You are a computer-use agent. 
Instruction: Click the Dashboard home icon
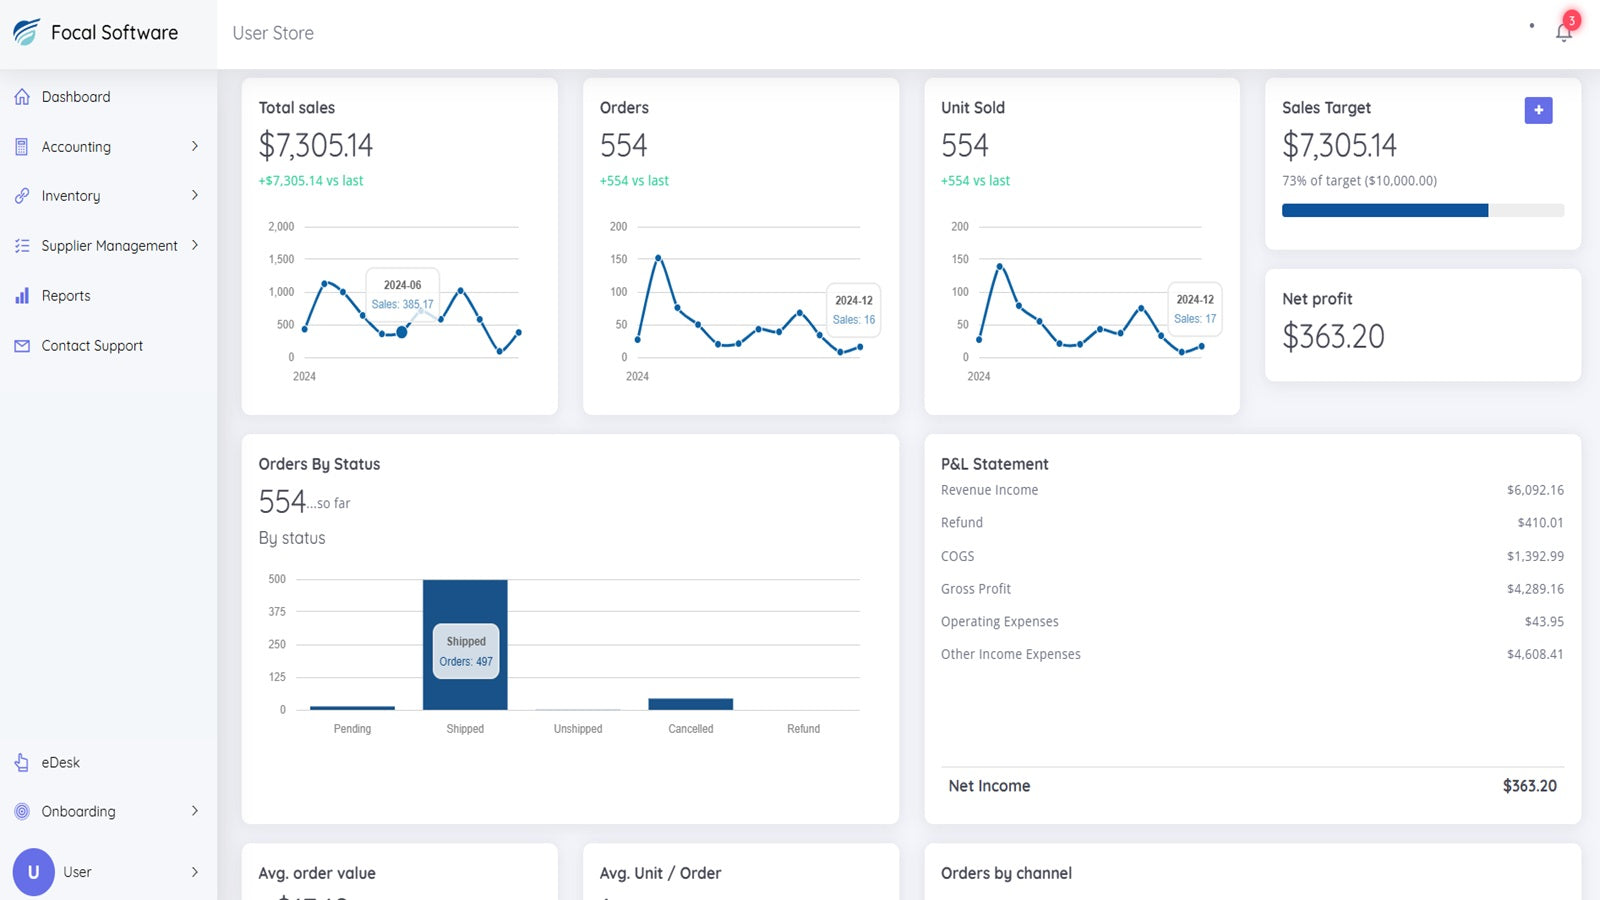22,97
